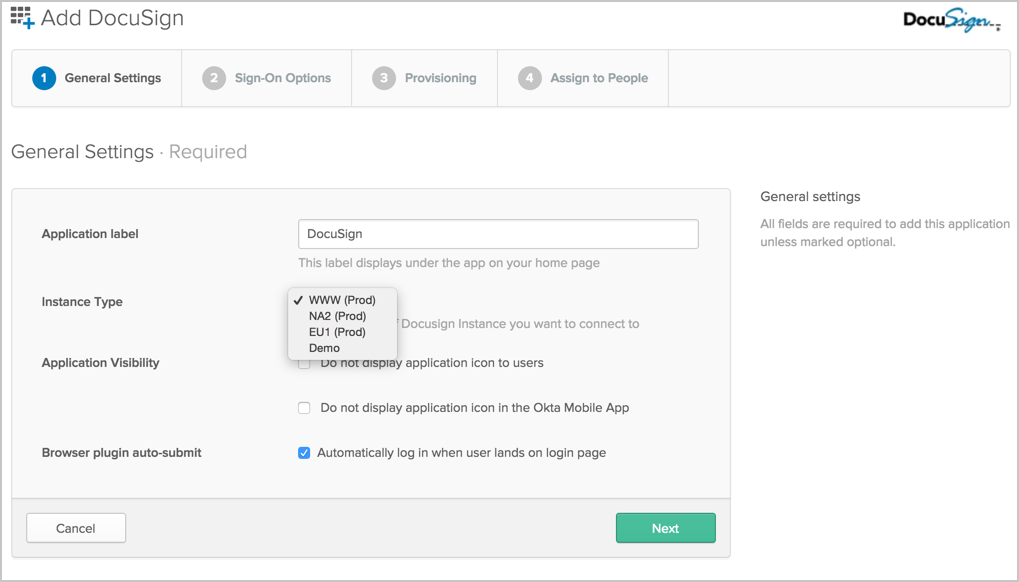Enable 'Do not display application icon to users'
The image size is (1019, 582).
[x=304, y=364]
